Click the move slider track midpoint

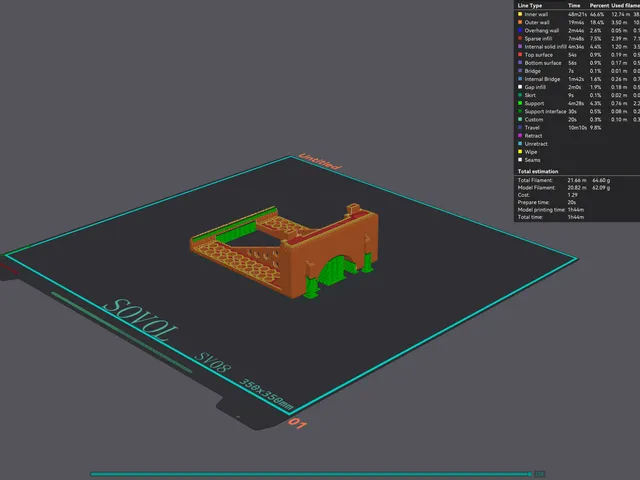pos(310,474)
